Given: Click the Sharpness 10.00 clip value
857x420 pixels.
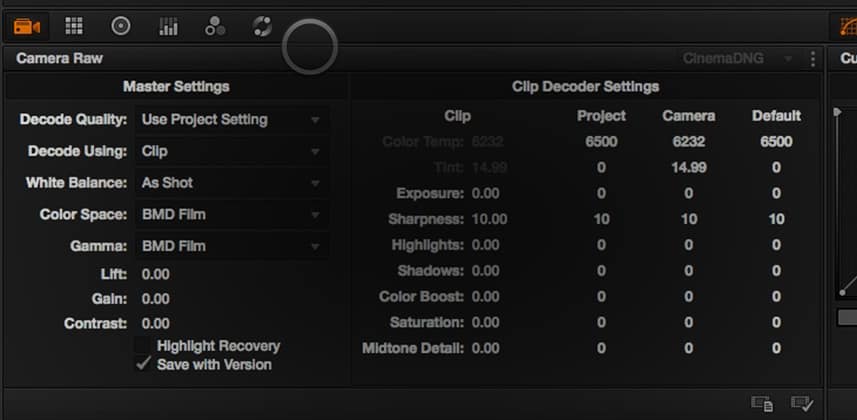Looking at the screenshot, I should tap(489, 219).
